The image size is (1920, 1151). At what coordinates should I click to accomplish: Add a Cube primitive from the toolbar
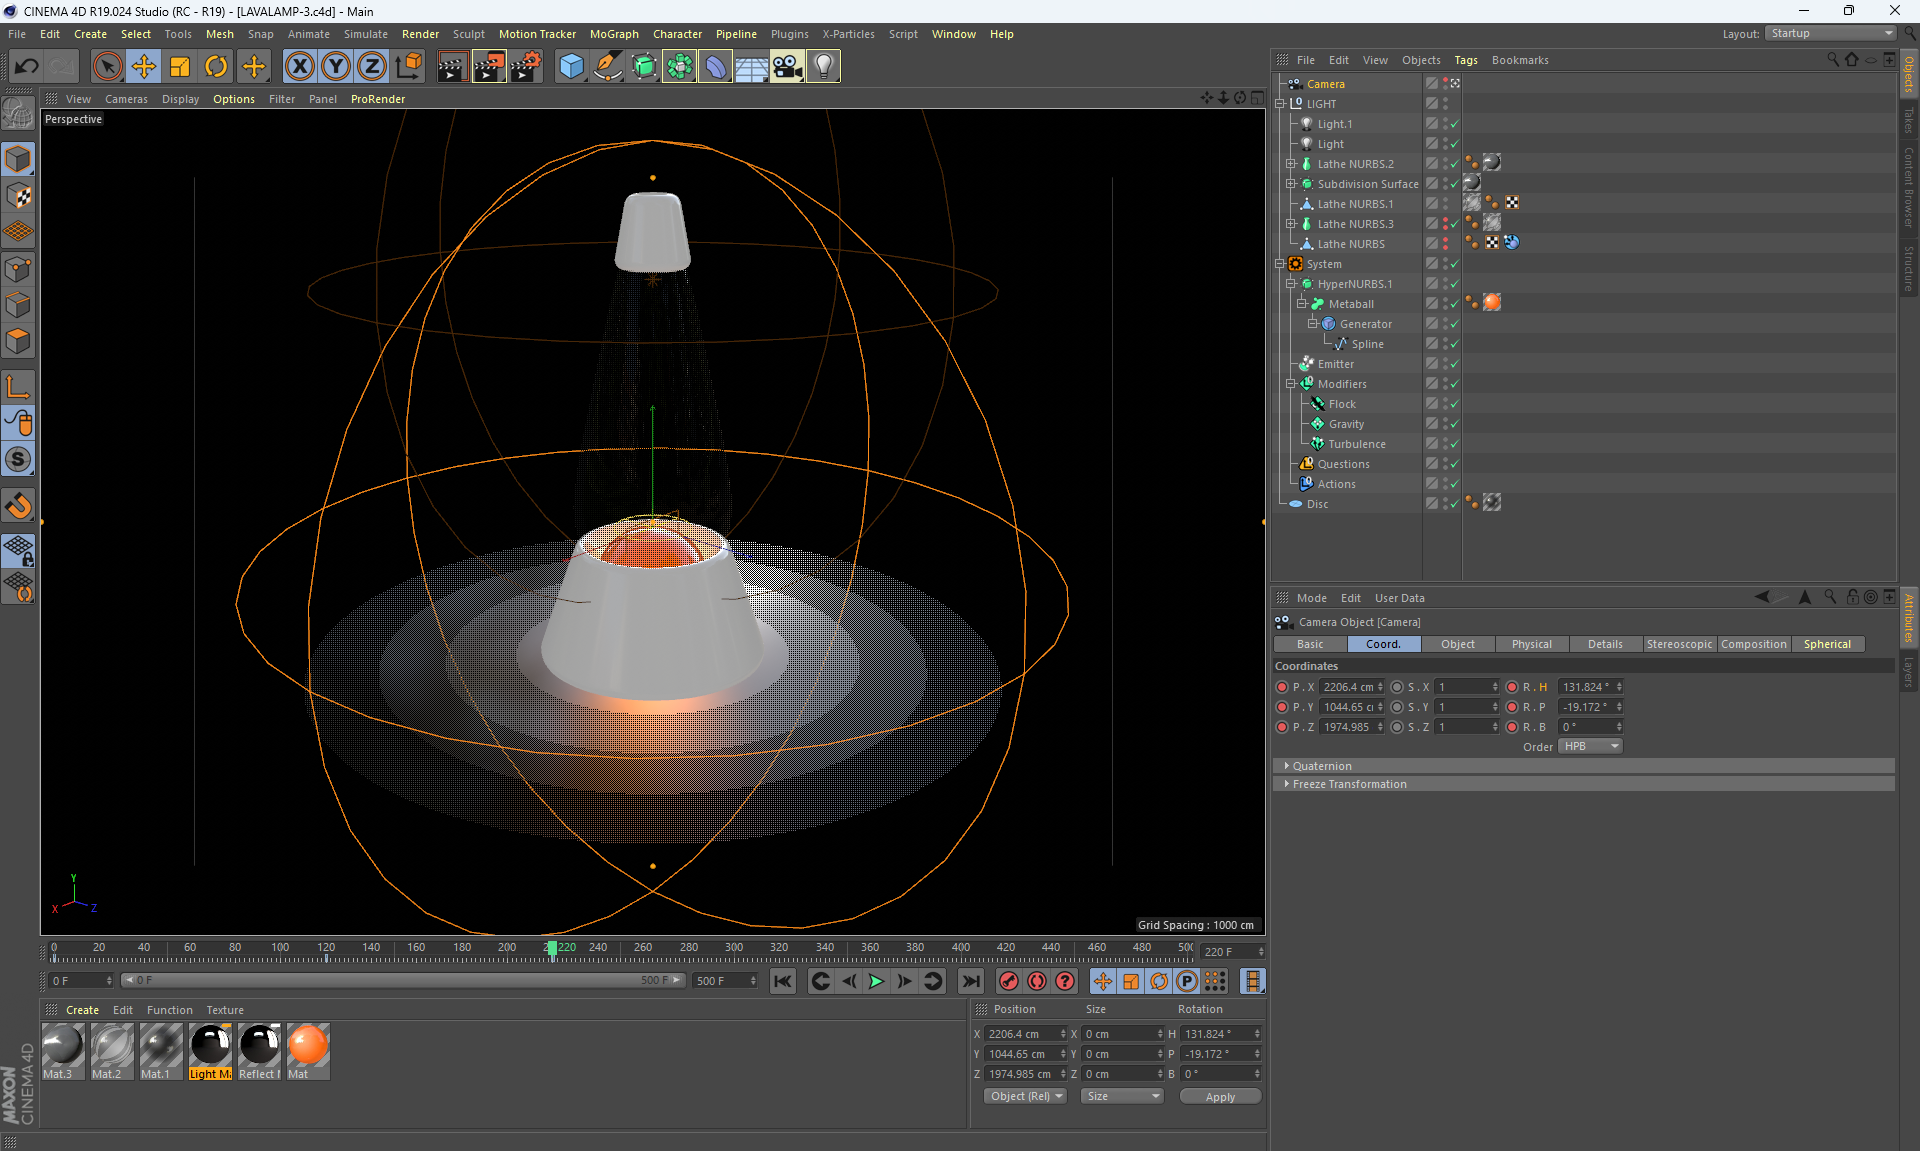[x=571, y=67]
